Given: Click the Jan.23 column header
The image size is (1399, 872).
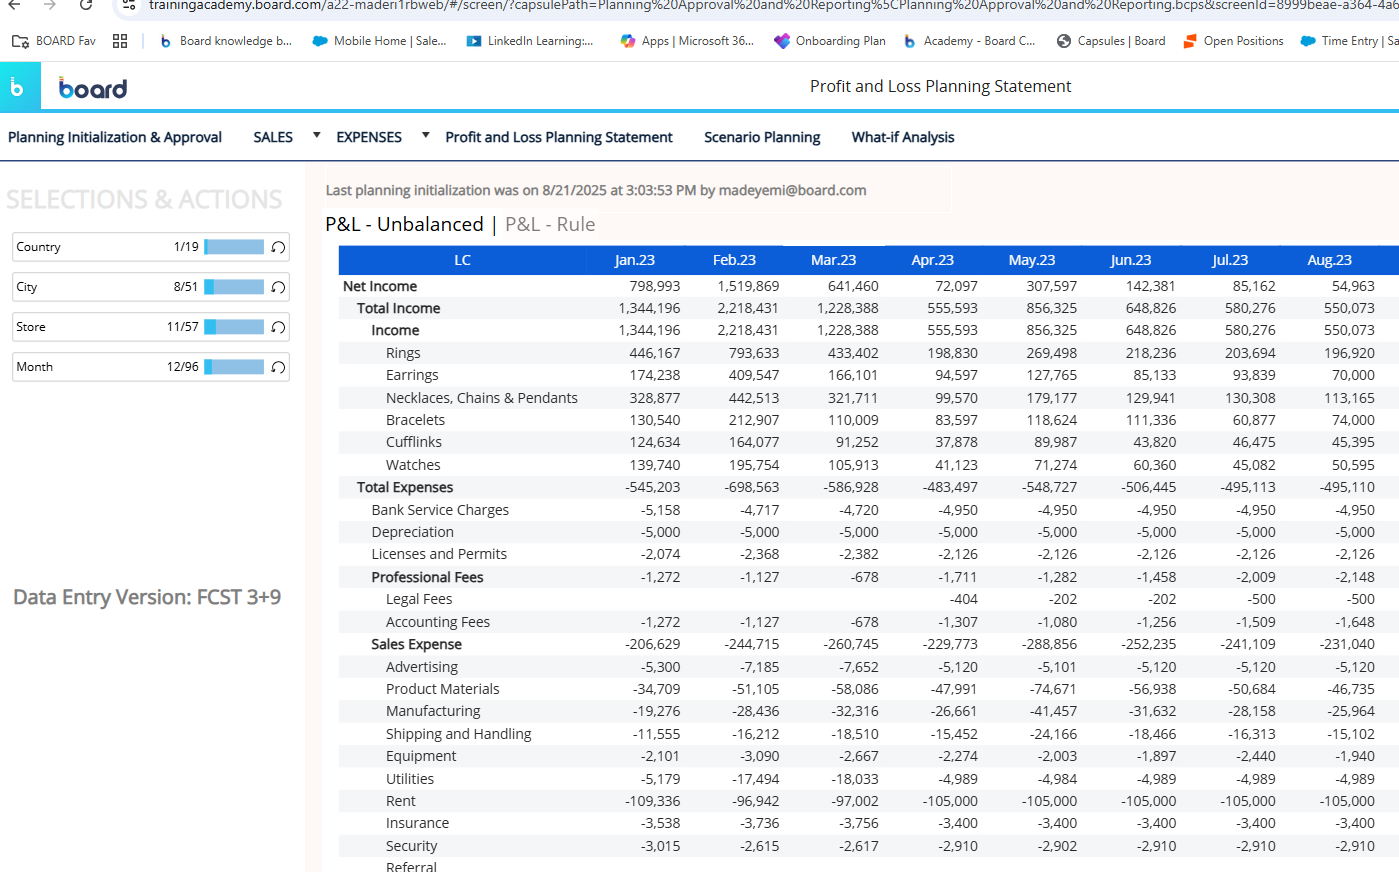Looking at the screenshot, I should click(635, 260).
